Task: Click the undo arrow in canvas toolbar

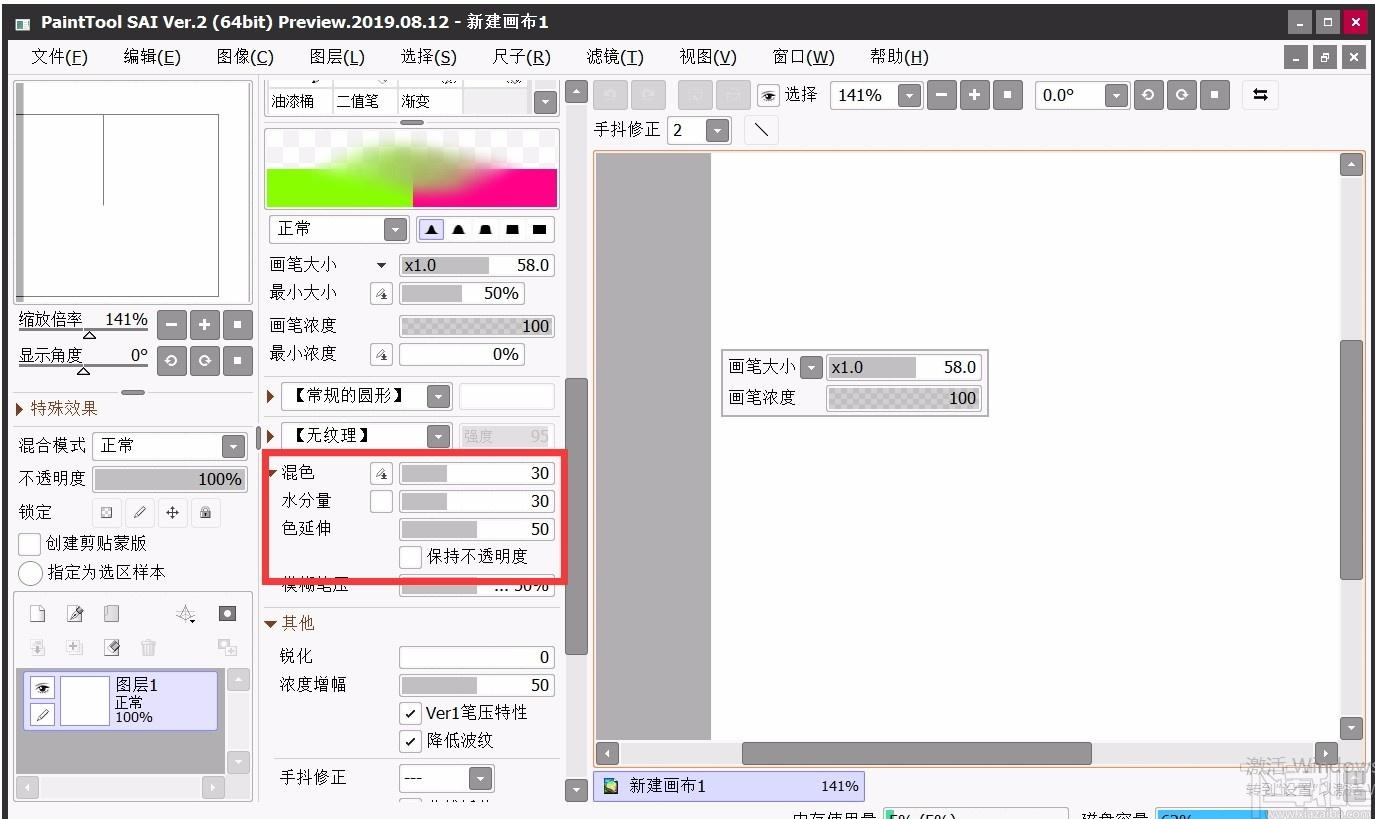Action: [x=609, y=95]
